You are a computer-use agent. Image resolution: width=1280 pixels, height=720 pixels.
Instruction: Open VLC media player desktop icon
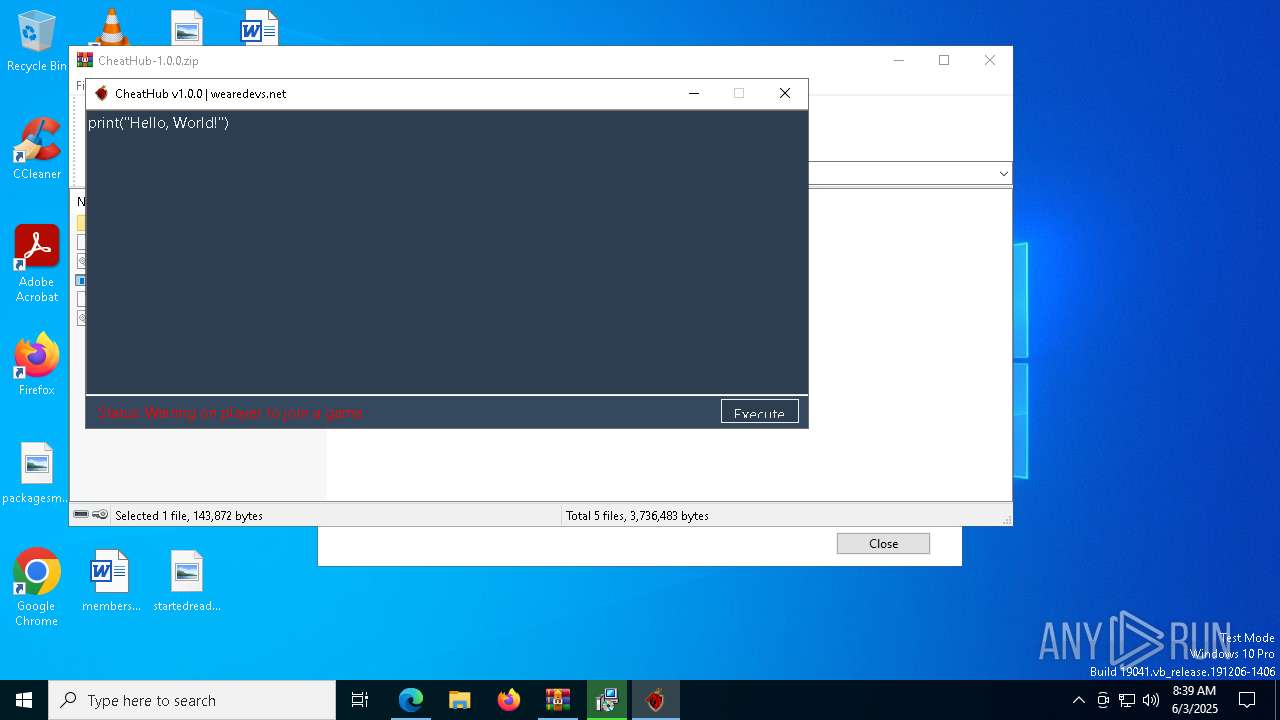point(111,27)
